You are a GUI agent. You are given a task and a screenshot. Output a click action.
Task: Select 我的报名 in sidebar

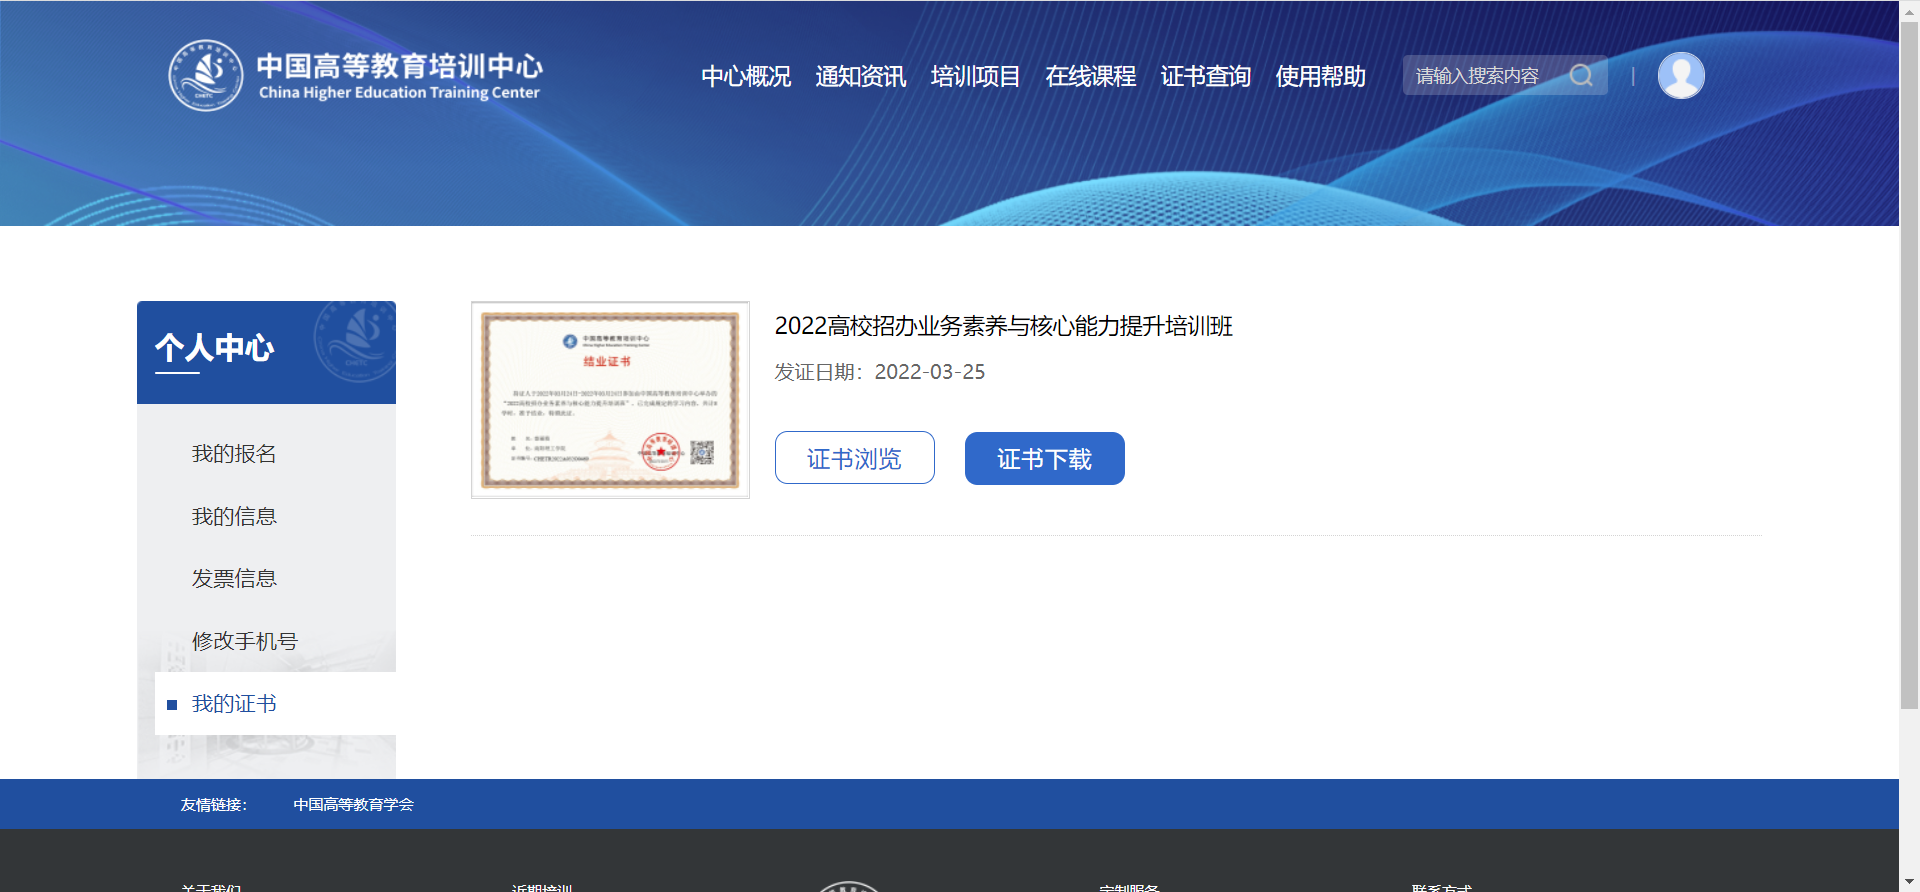pos(234,454)
